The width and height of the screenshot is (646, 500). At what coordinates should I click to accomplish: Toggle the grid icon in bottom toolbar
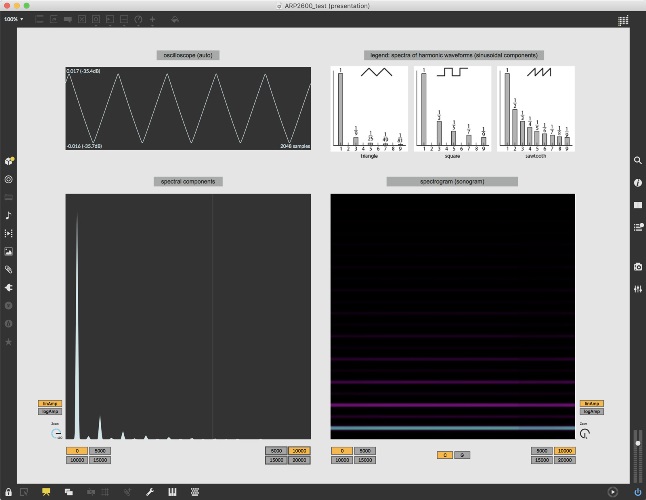click(x=105, y=492)
